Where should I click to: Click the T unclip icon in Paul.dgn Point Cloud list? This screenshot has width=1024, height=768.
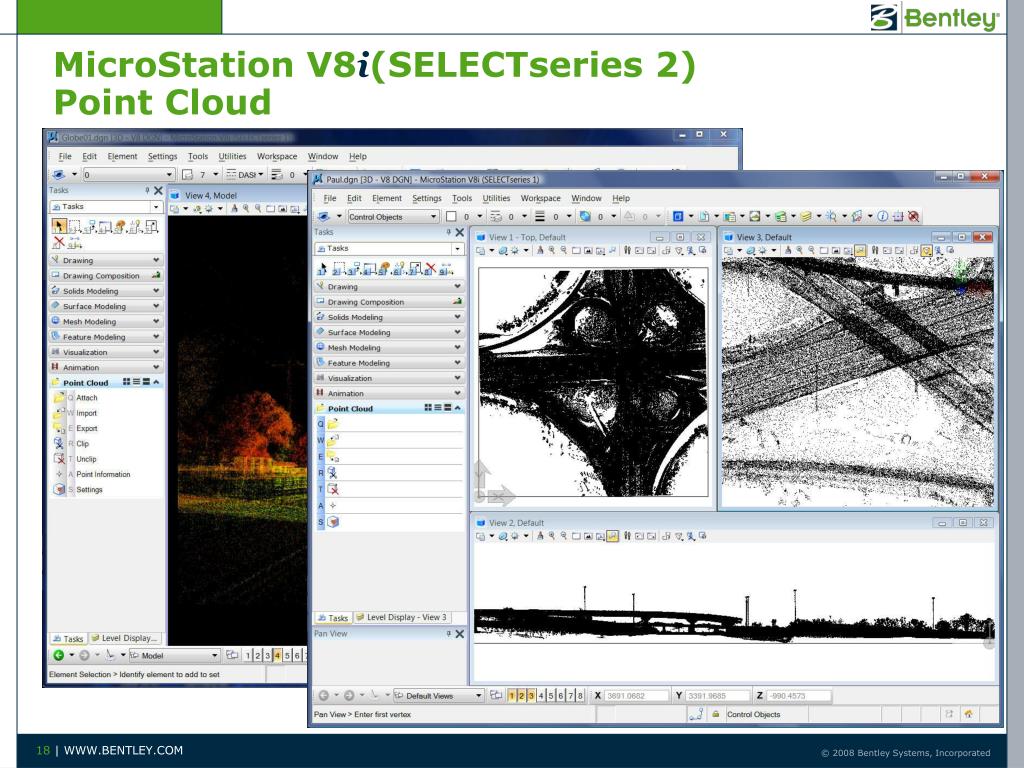point(333,489)
